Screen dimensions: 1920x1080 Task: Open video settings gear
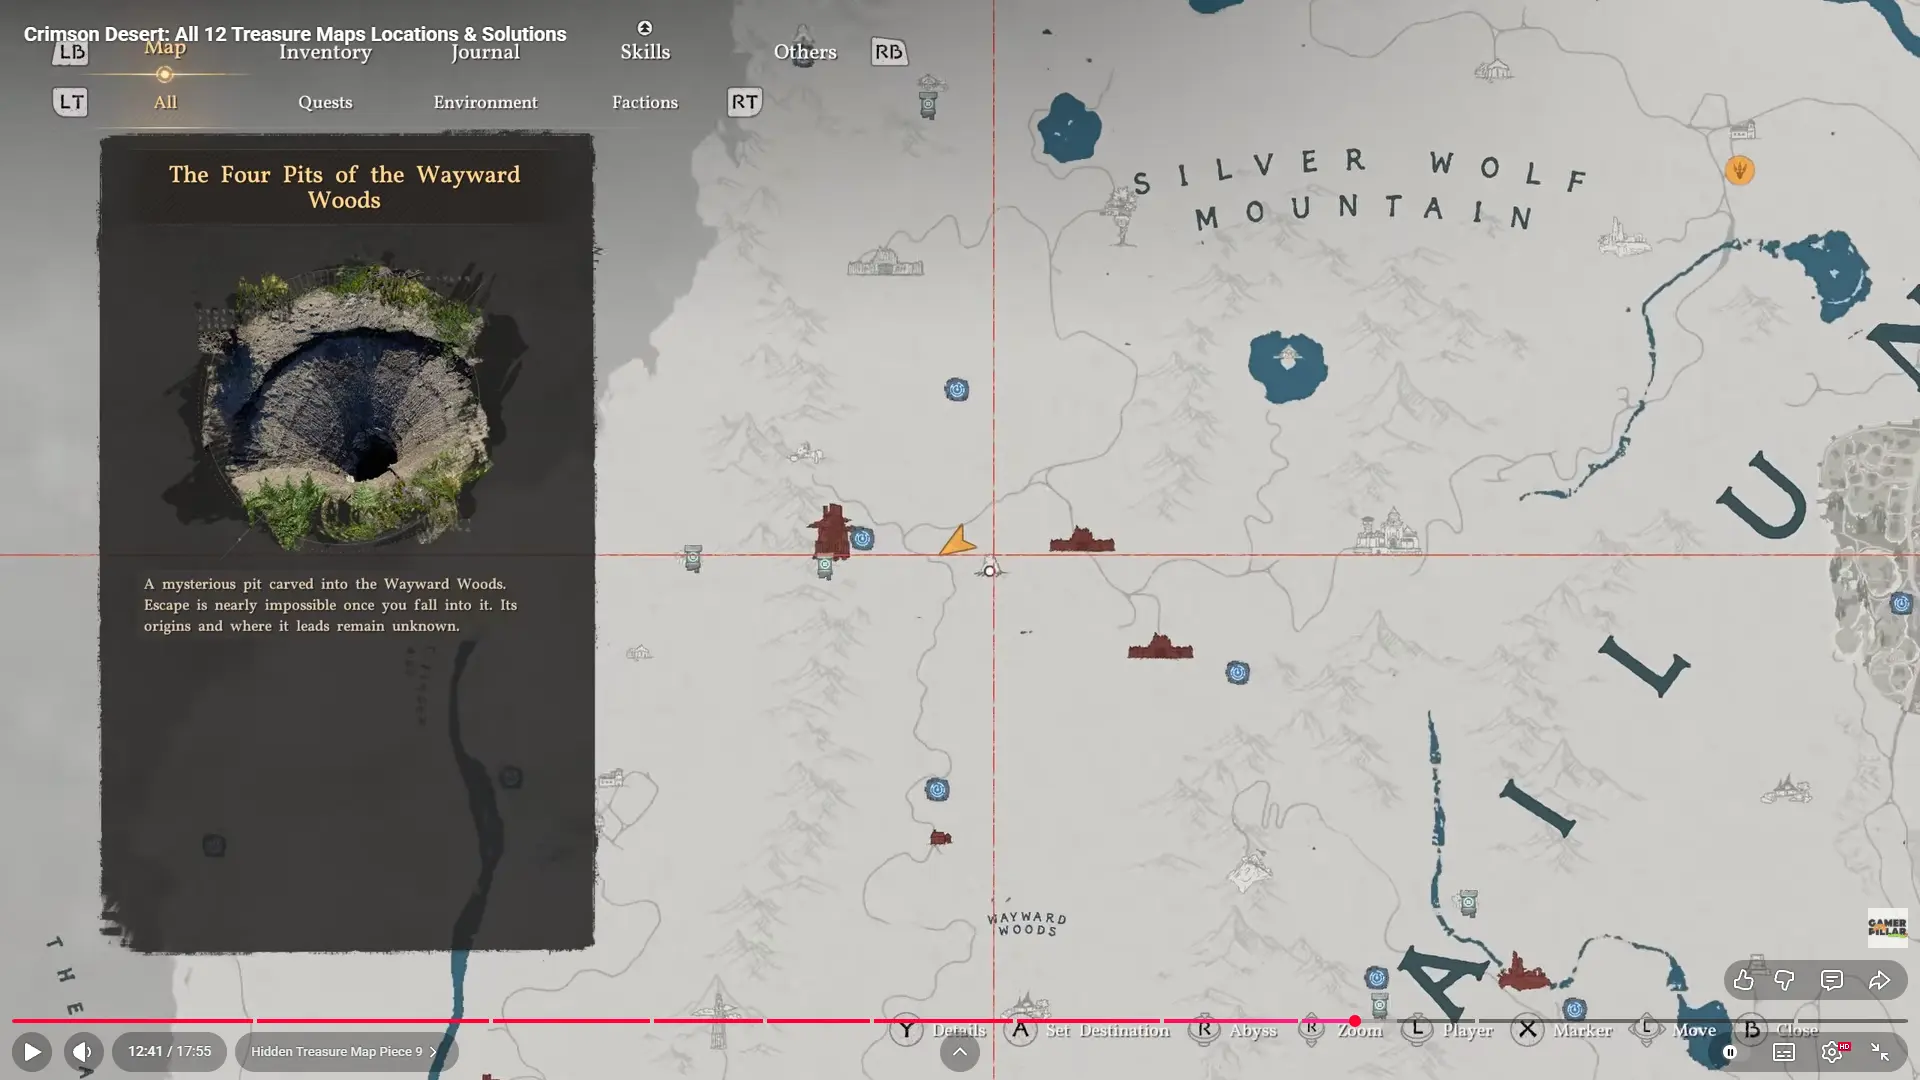coord(1832,1052)
